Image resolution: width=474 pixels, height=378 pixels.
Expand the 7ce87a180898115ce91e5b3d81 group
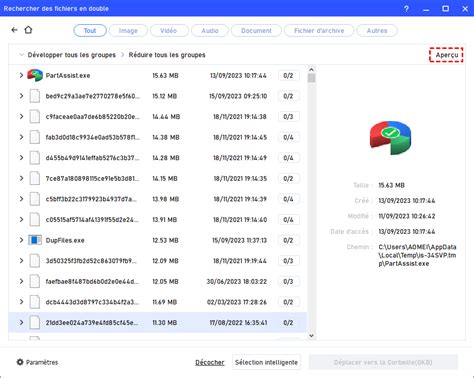click(x=21, y=178)
